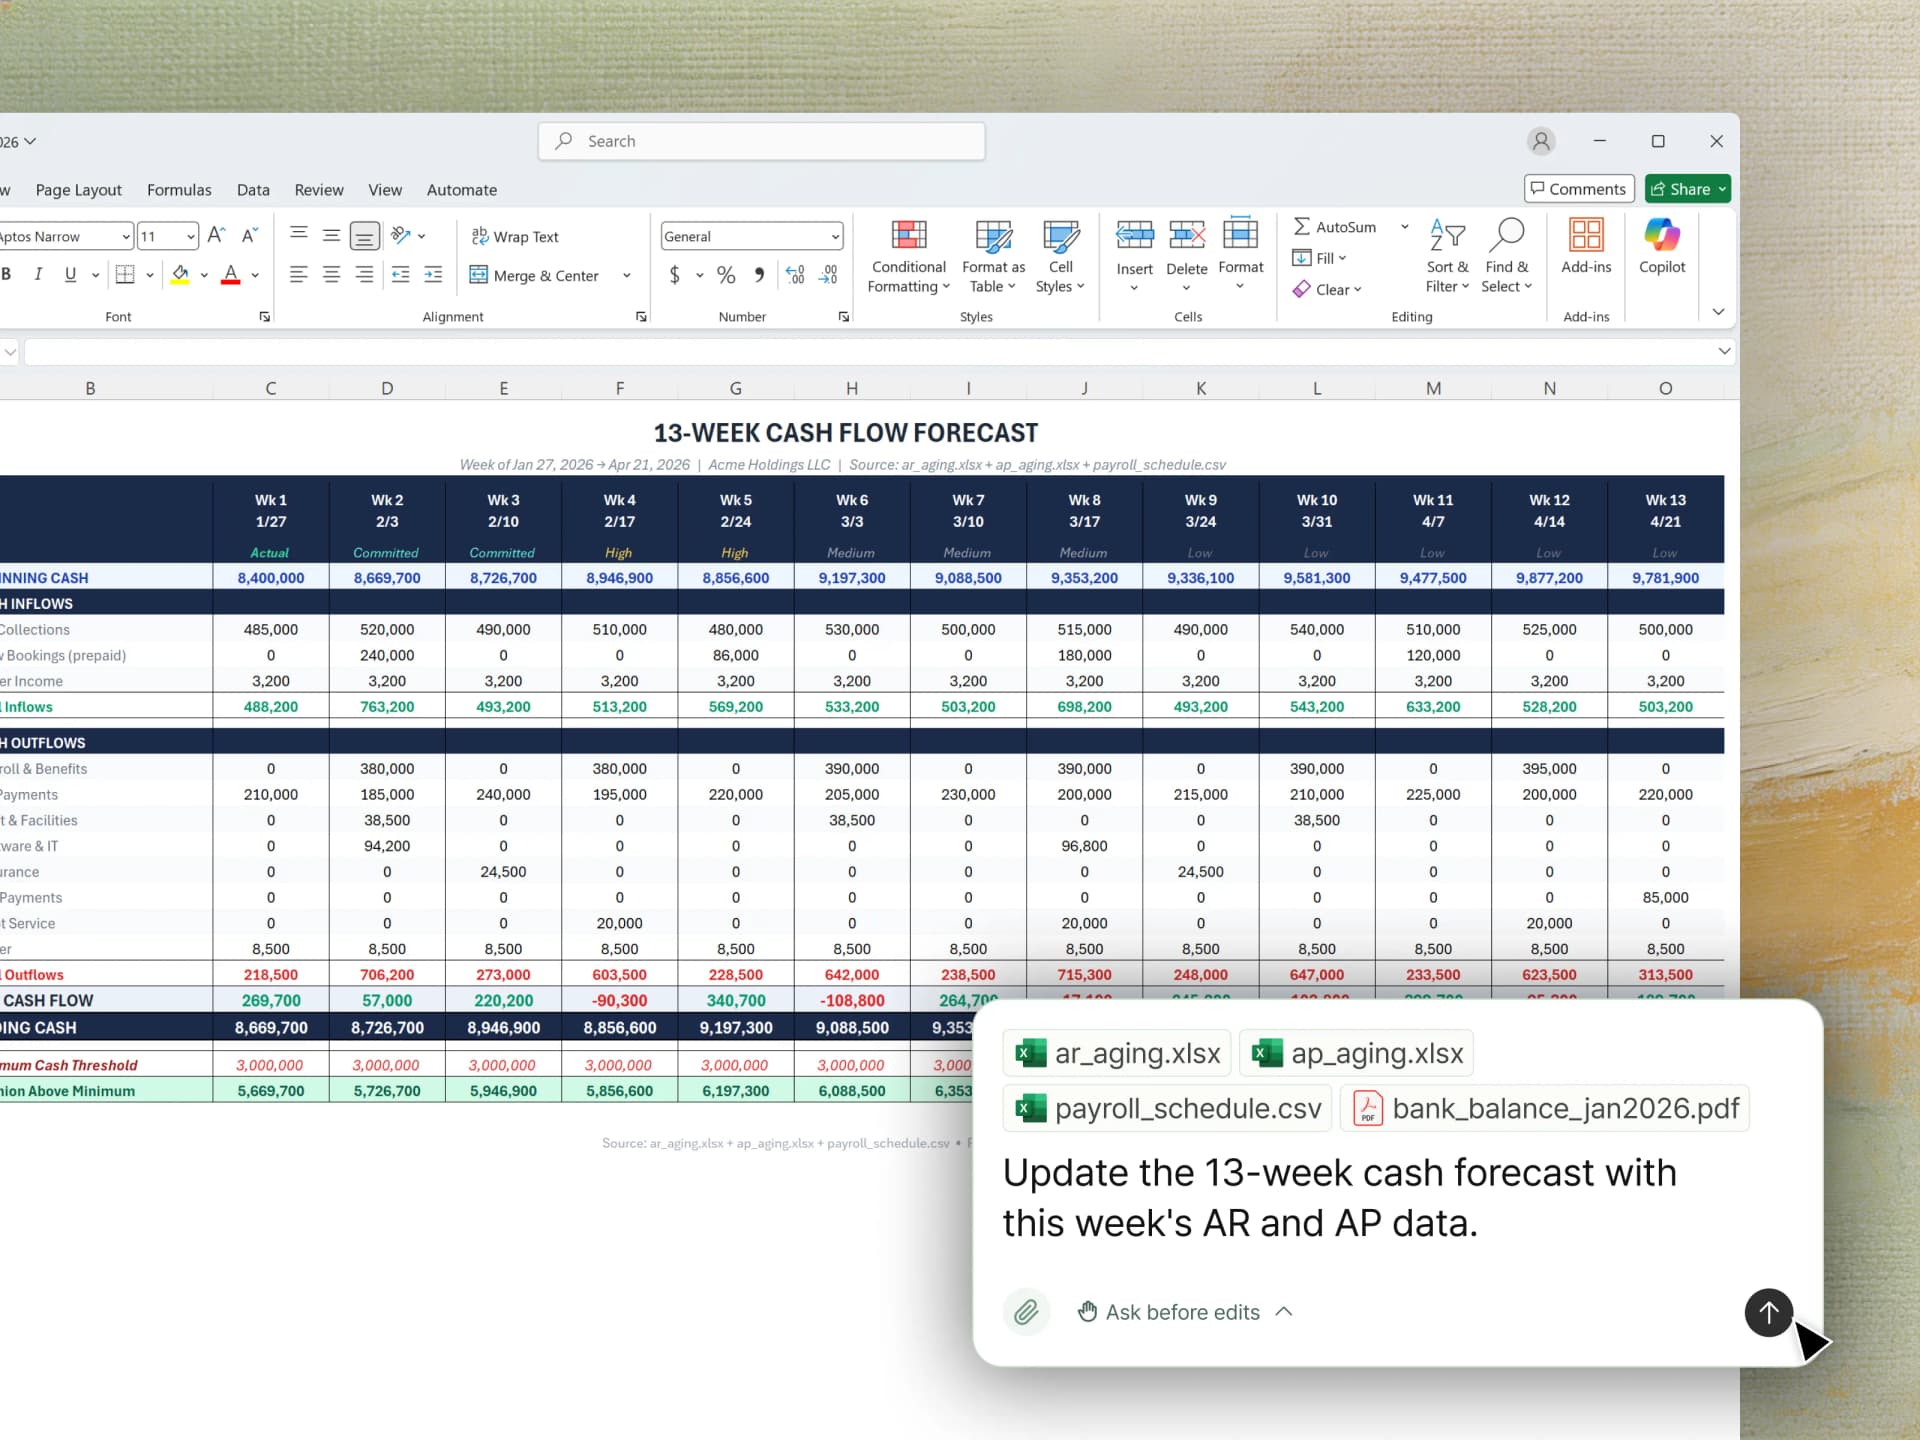The image size is (1920, 1440).
Task: Click the Share button
Action: 1687,189
